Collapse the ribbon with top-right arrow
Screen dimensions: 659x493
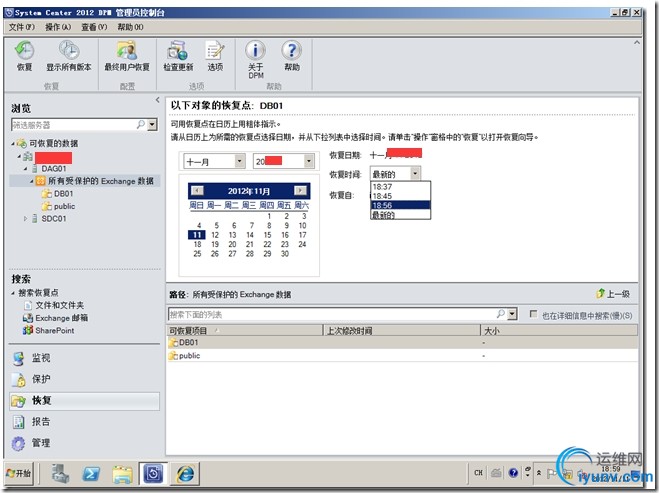point(637,42)
